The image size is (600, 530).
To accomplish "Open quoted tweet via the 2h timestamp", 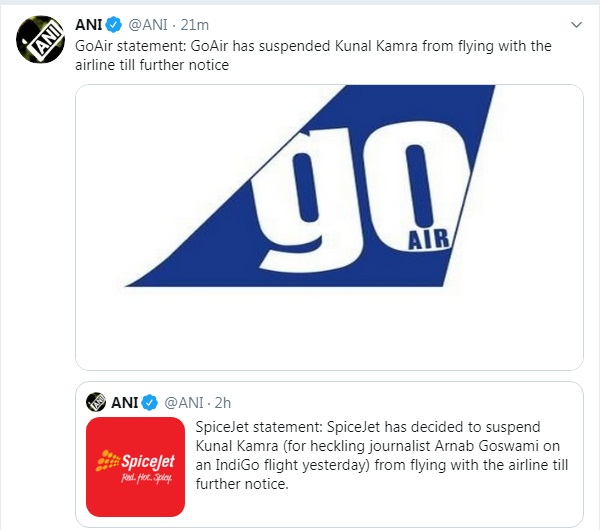I will [223, 402].
